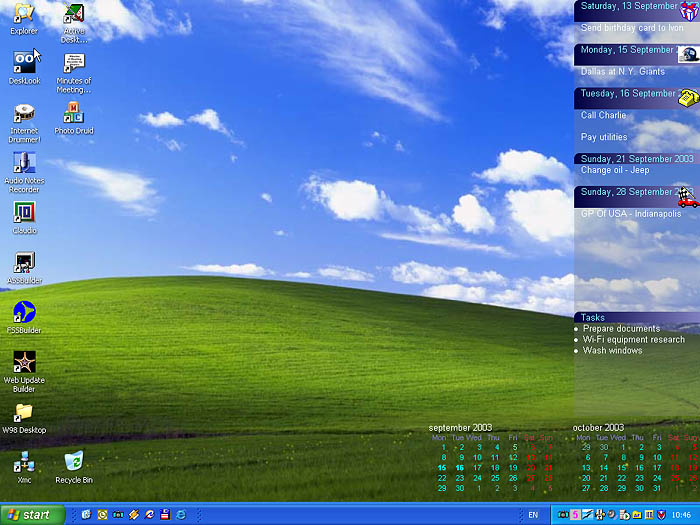This screenshot has height=525, width=700.
Task: Click the Start button
Action: [33, 515]
